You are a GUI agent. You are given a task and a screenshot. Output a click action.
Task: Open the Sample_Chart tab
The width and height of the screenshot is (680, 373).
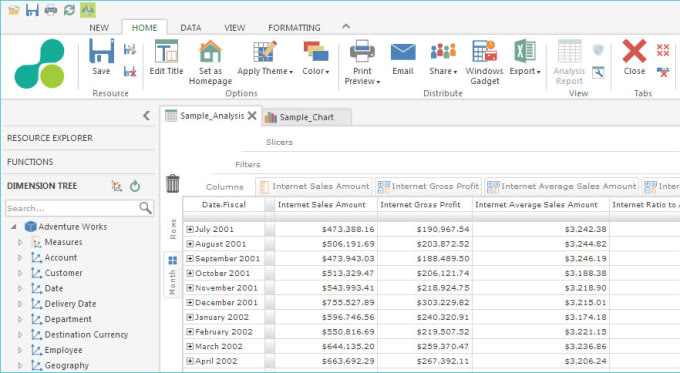(306, 117)
